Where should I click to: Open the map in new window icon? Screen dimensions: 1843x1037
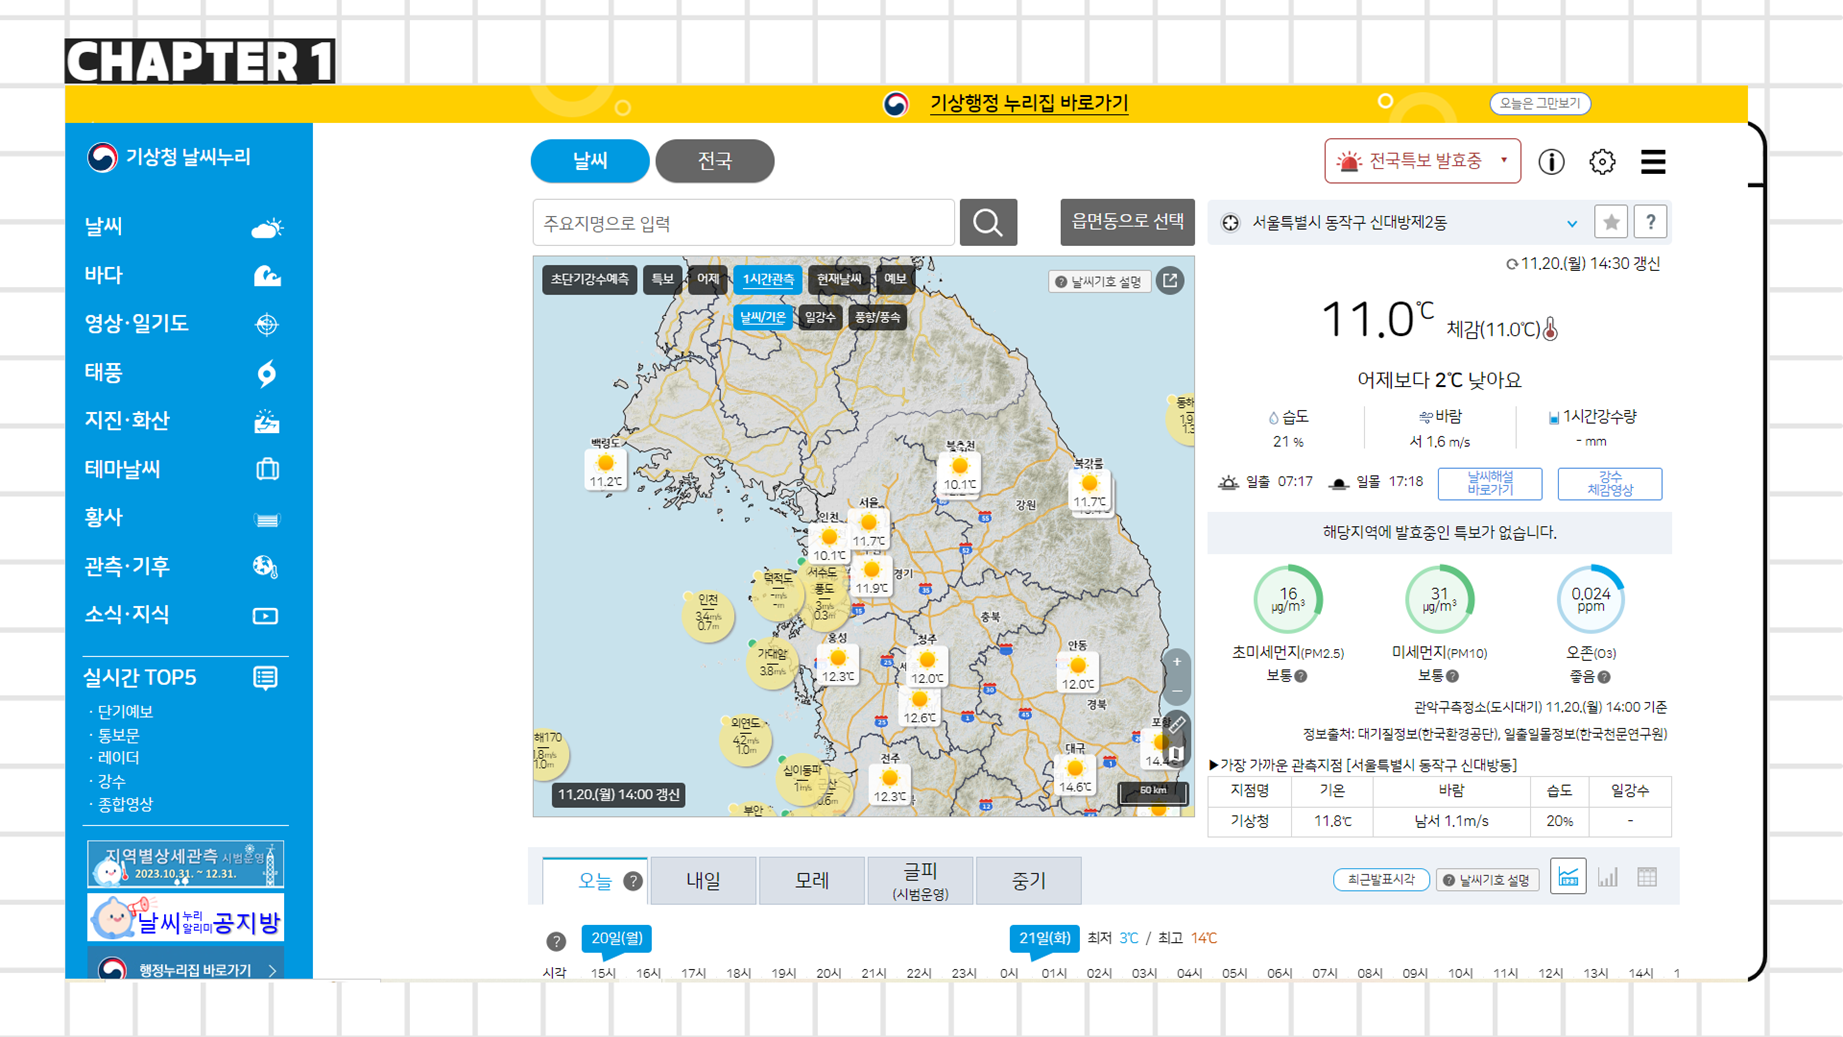point(1170,280)
